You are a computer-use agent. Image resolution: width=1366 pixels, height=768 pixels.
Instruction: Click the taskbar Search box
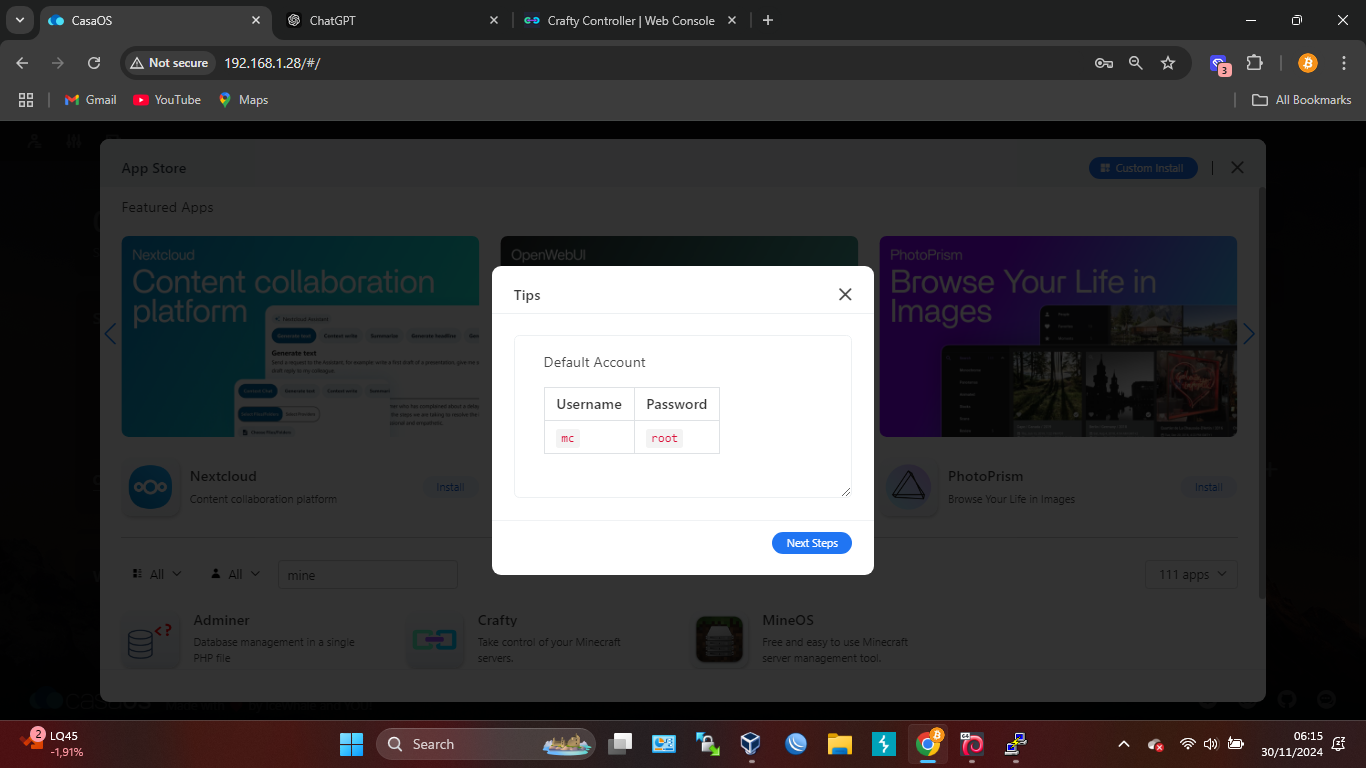tap(486, 744)
